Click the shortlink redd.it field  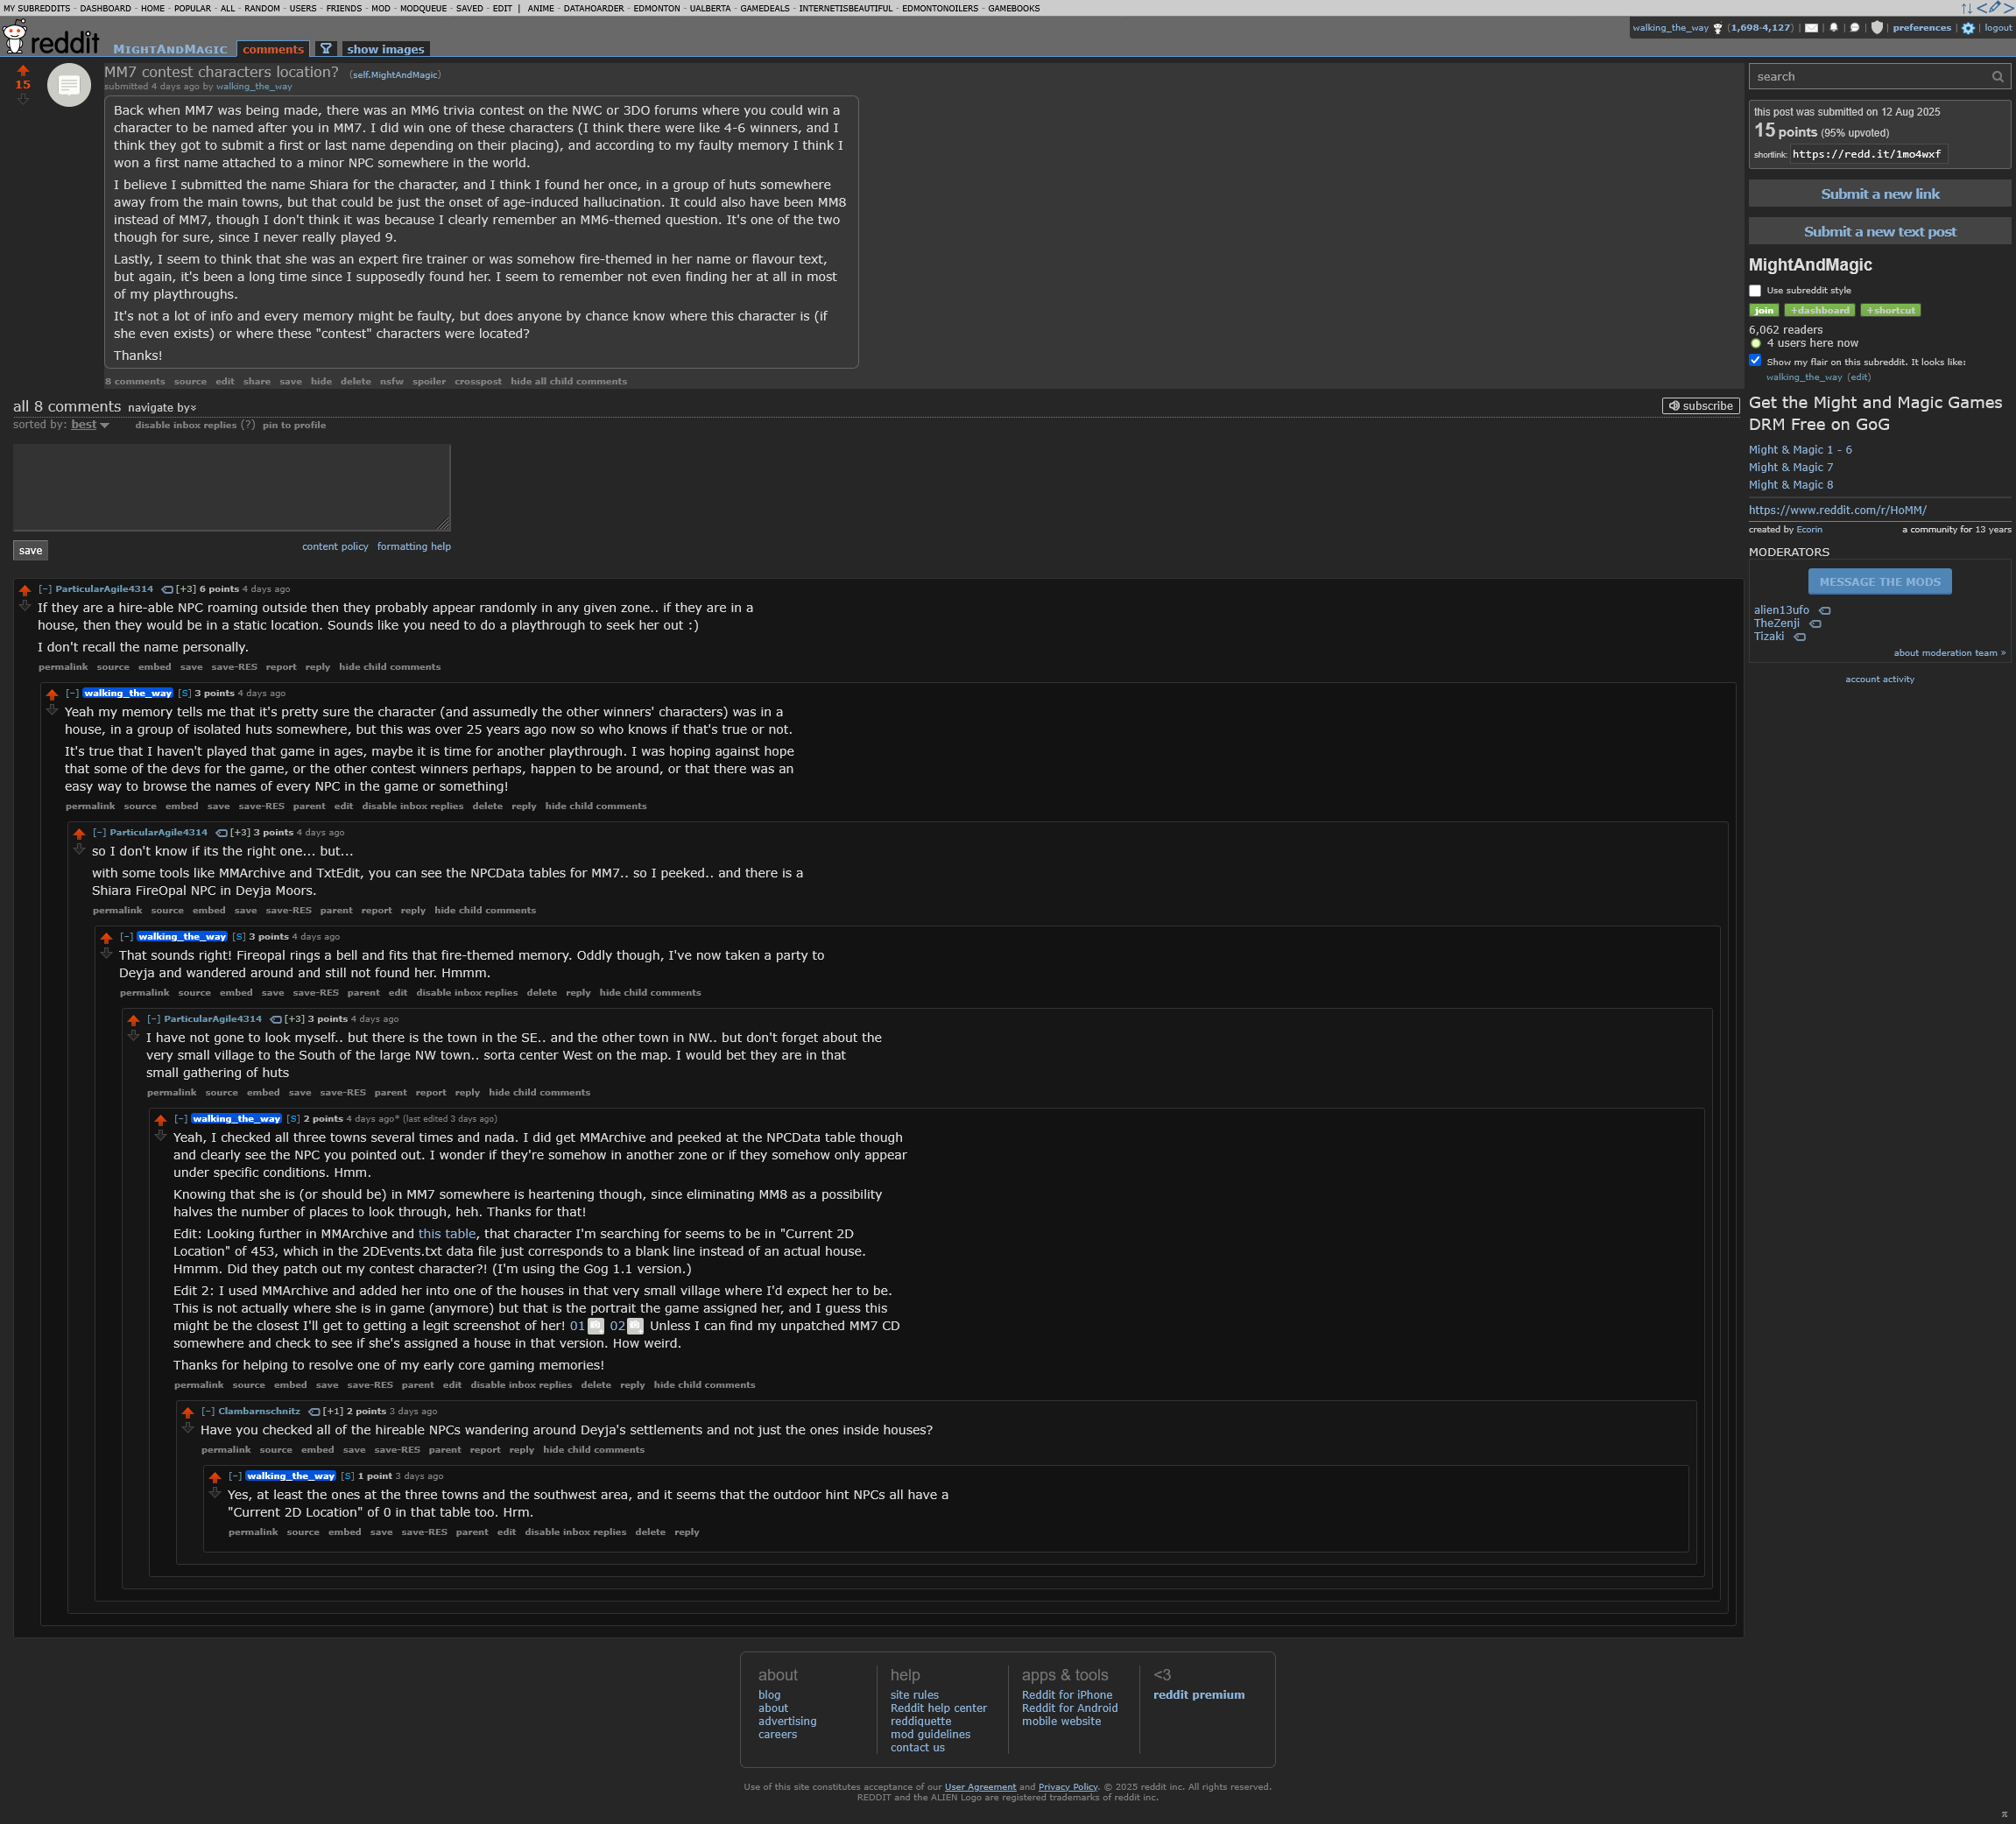pyautogui.click(x=1868, y=154)
